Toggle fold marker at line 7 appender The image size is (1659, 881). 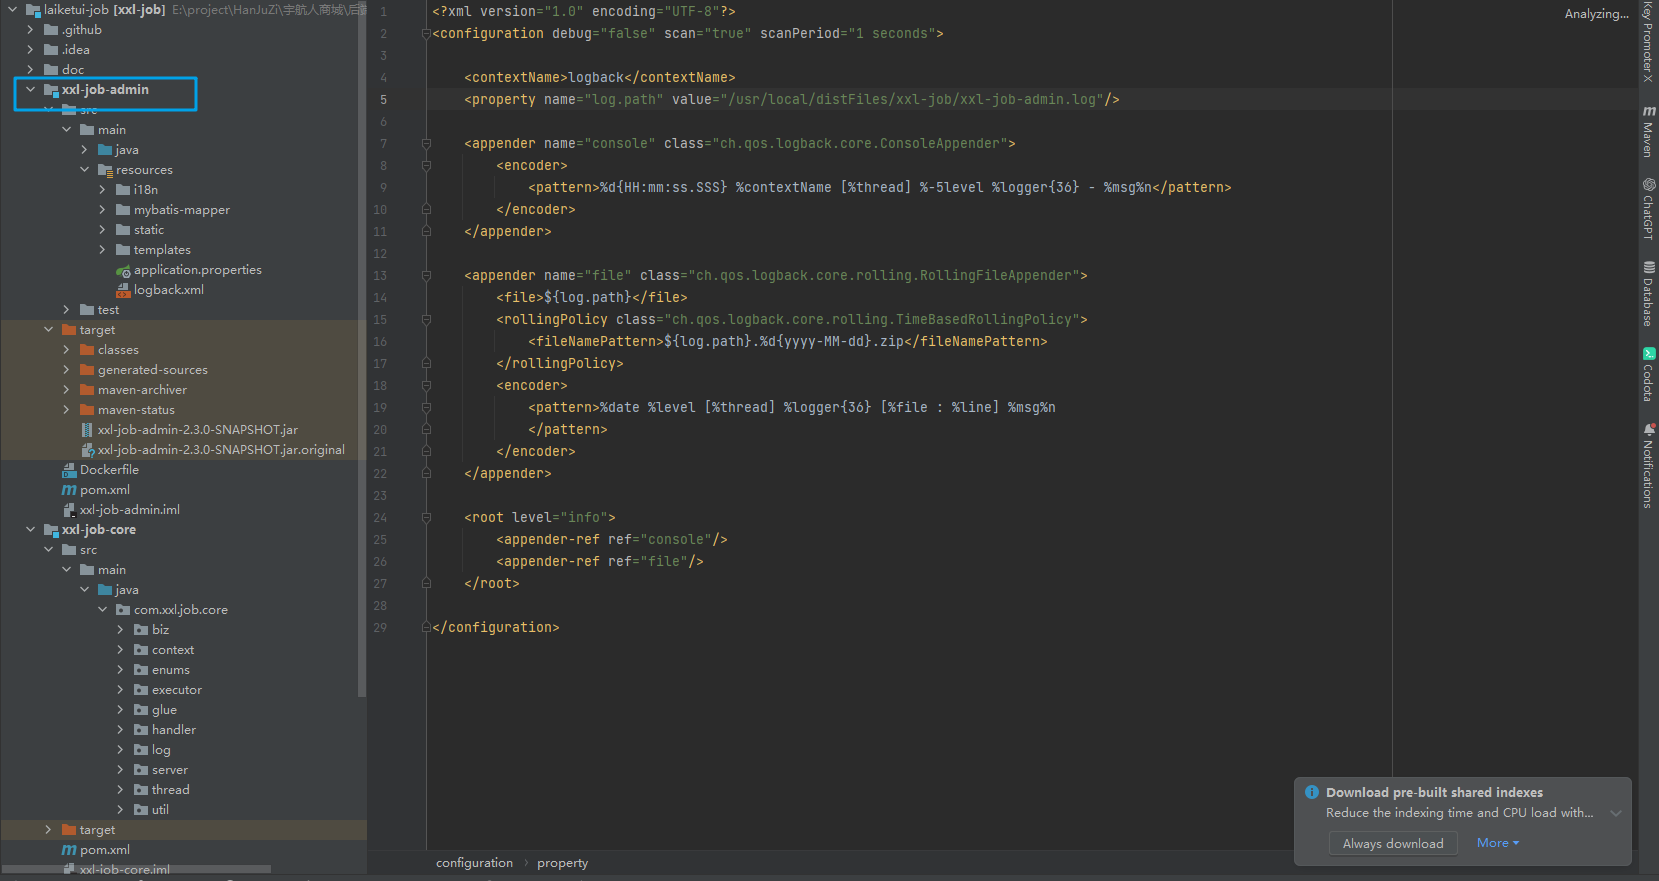click(x=426, y=143)
